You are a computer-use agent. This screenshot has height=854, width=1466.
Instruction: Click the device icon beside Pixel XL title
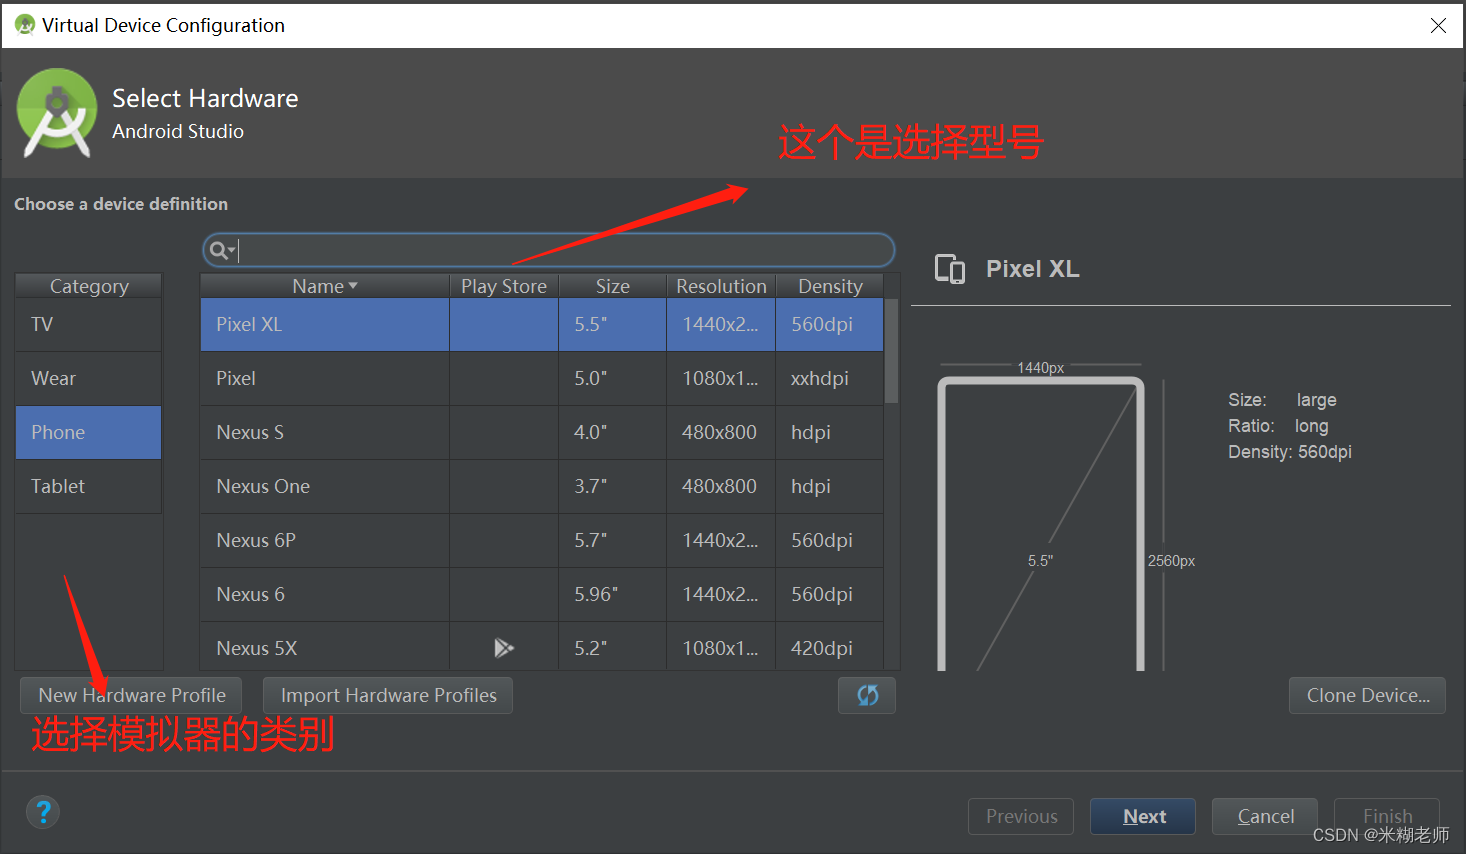coord(950,269)
